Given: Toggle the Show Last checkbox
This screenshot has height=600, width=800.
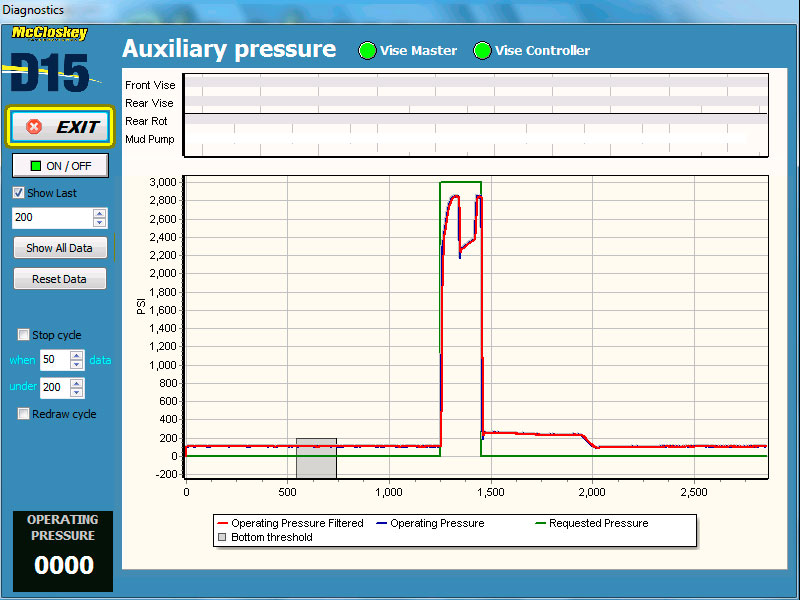Looking at the screenshot, I should (x=19, y=193).
